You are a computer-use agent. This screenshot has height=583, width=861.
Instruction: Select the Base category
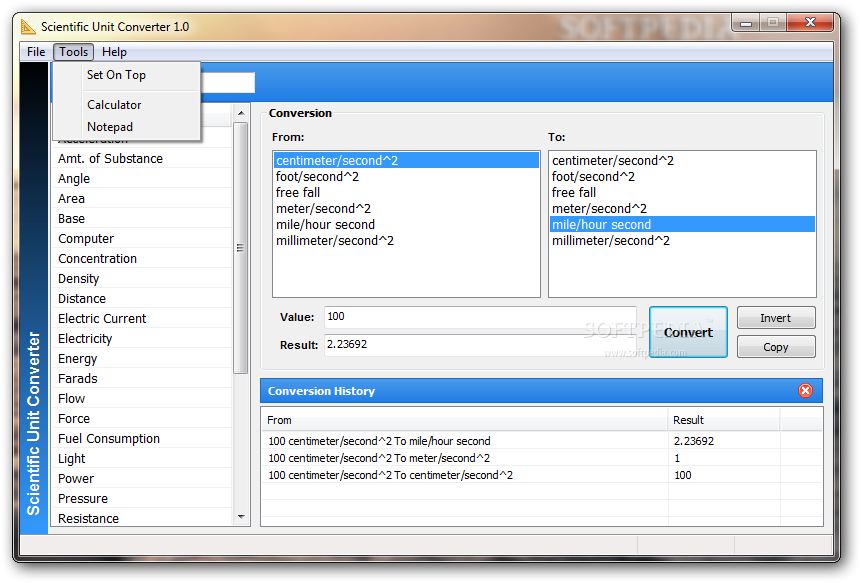[142, 218]
